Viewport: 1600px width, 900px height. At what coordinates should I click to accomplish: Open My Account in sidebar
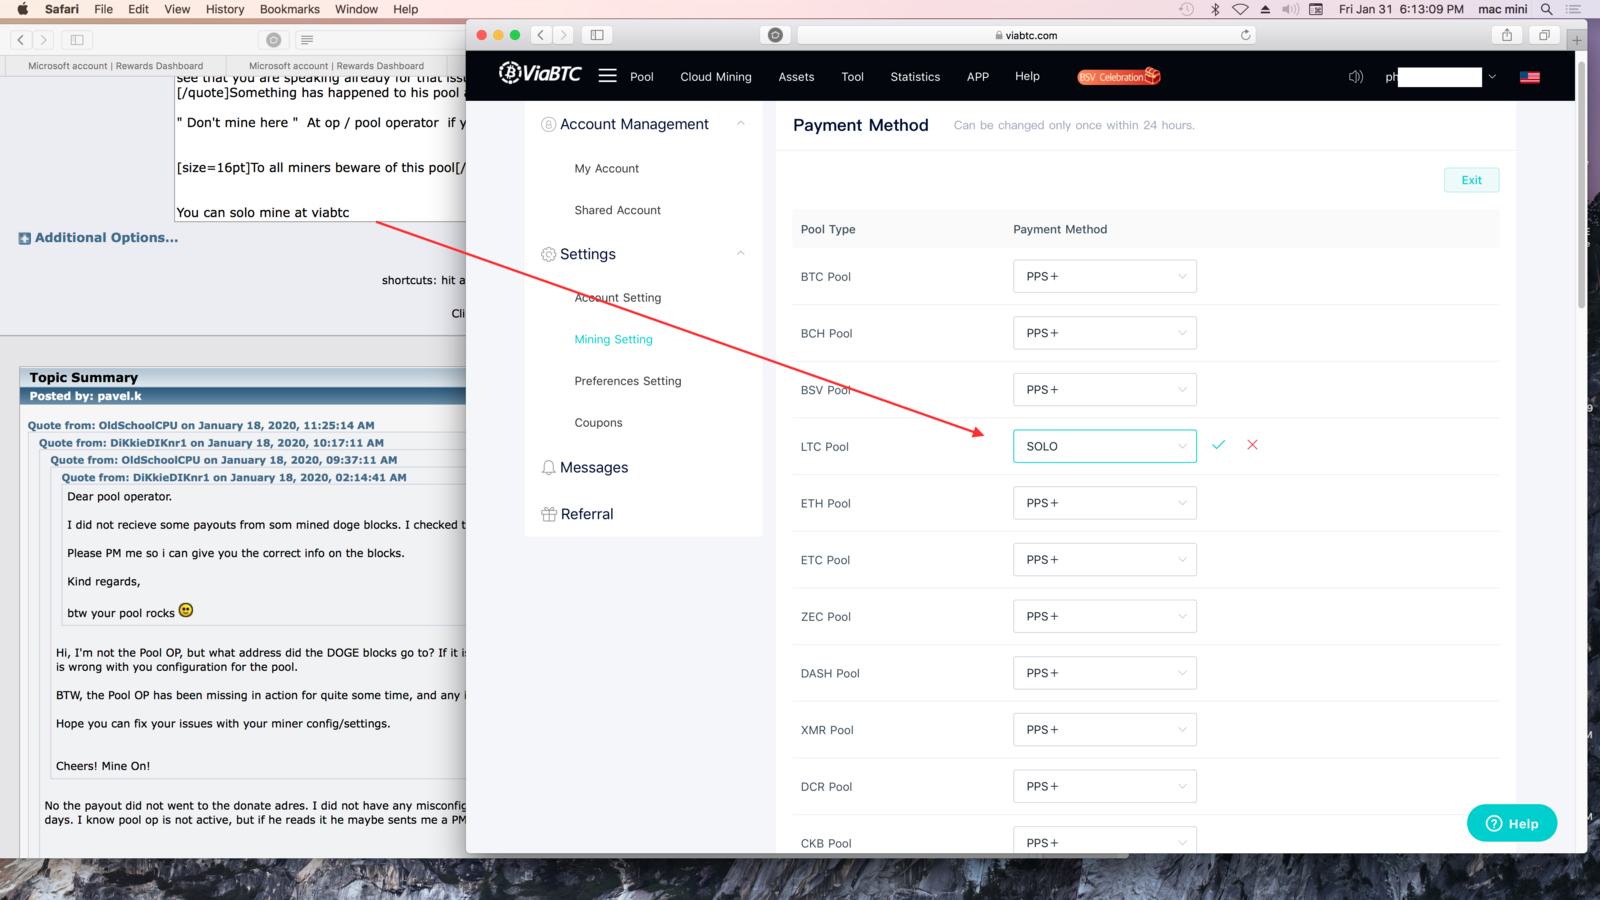(x=606, y=169)
